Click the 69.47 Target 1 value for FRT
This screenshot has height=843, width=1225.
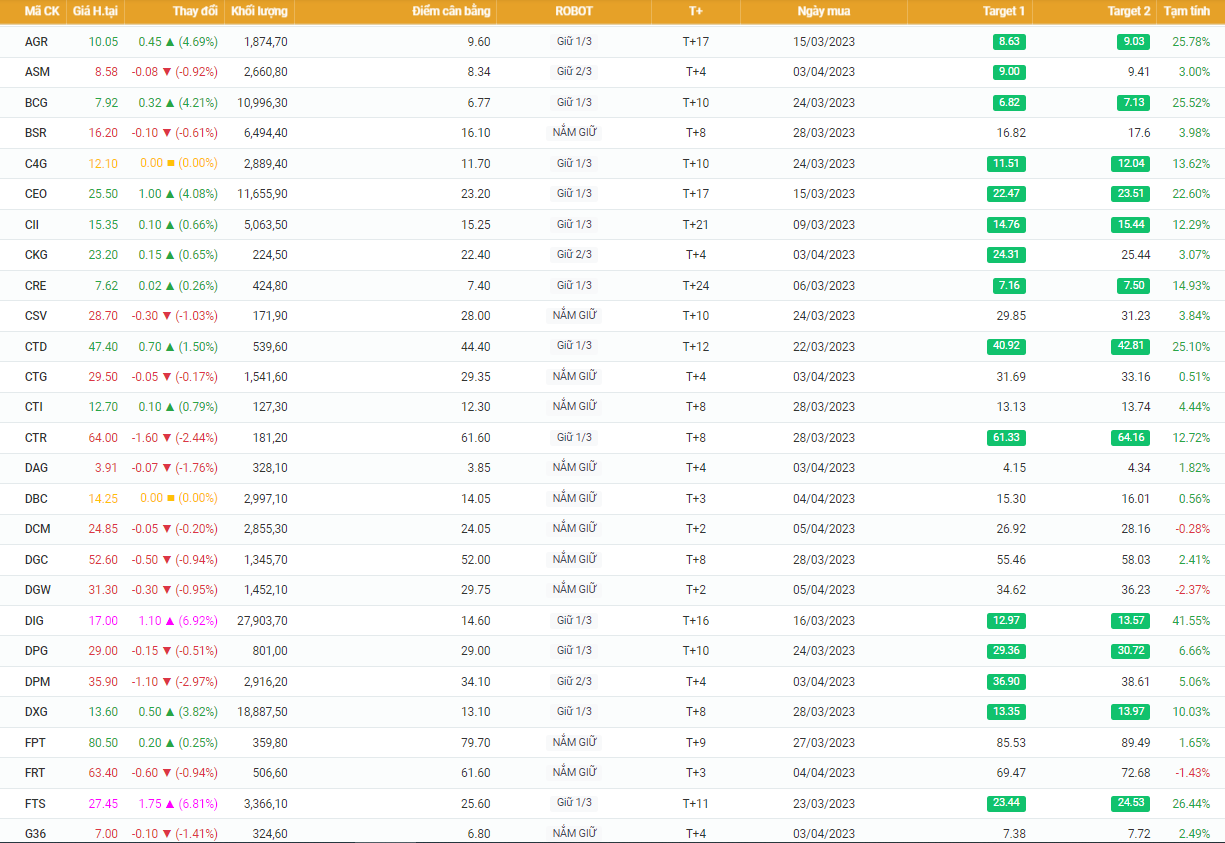click(1011, 773)
